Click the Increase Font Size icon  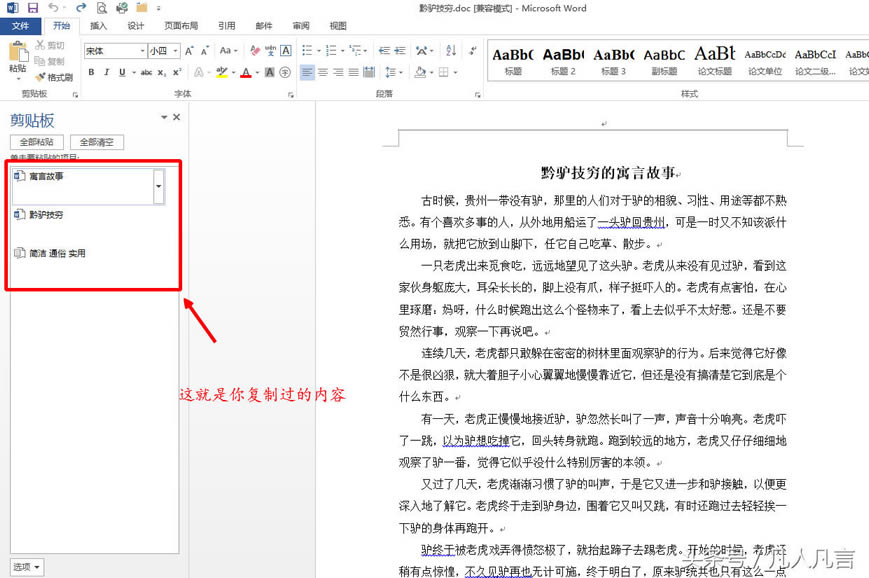[x=188, y=51]
